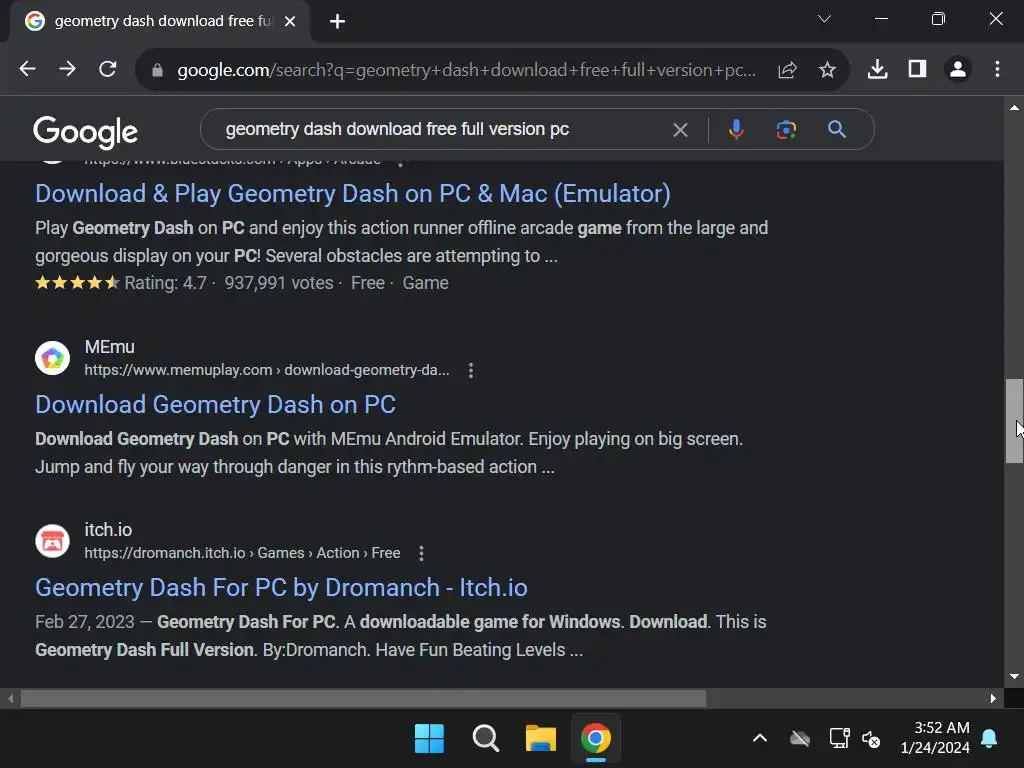This screenshot has height=768, width=1024.
Task: Click the MEmu site name
Action: [110, 347]
